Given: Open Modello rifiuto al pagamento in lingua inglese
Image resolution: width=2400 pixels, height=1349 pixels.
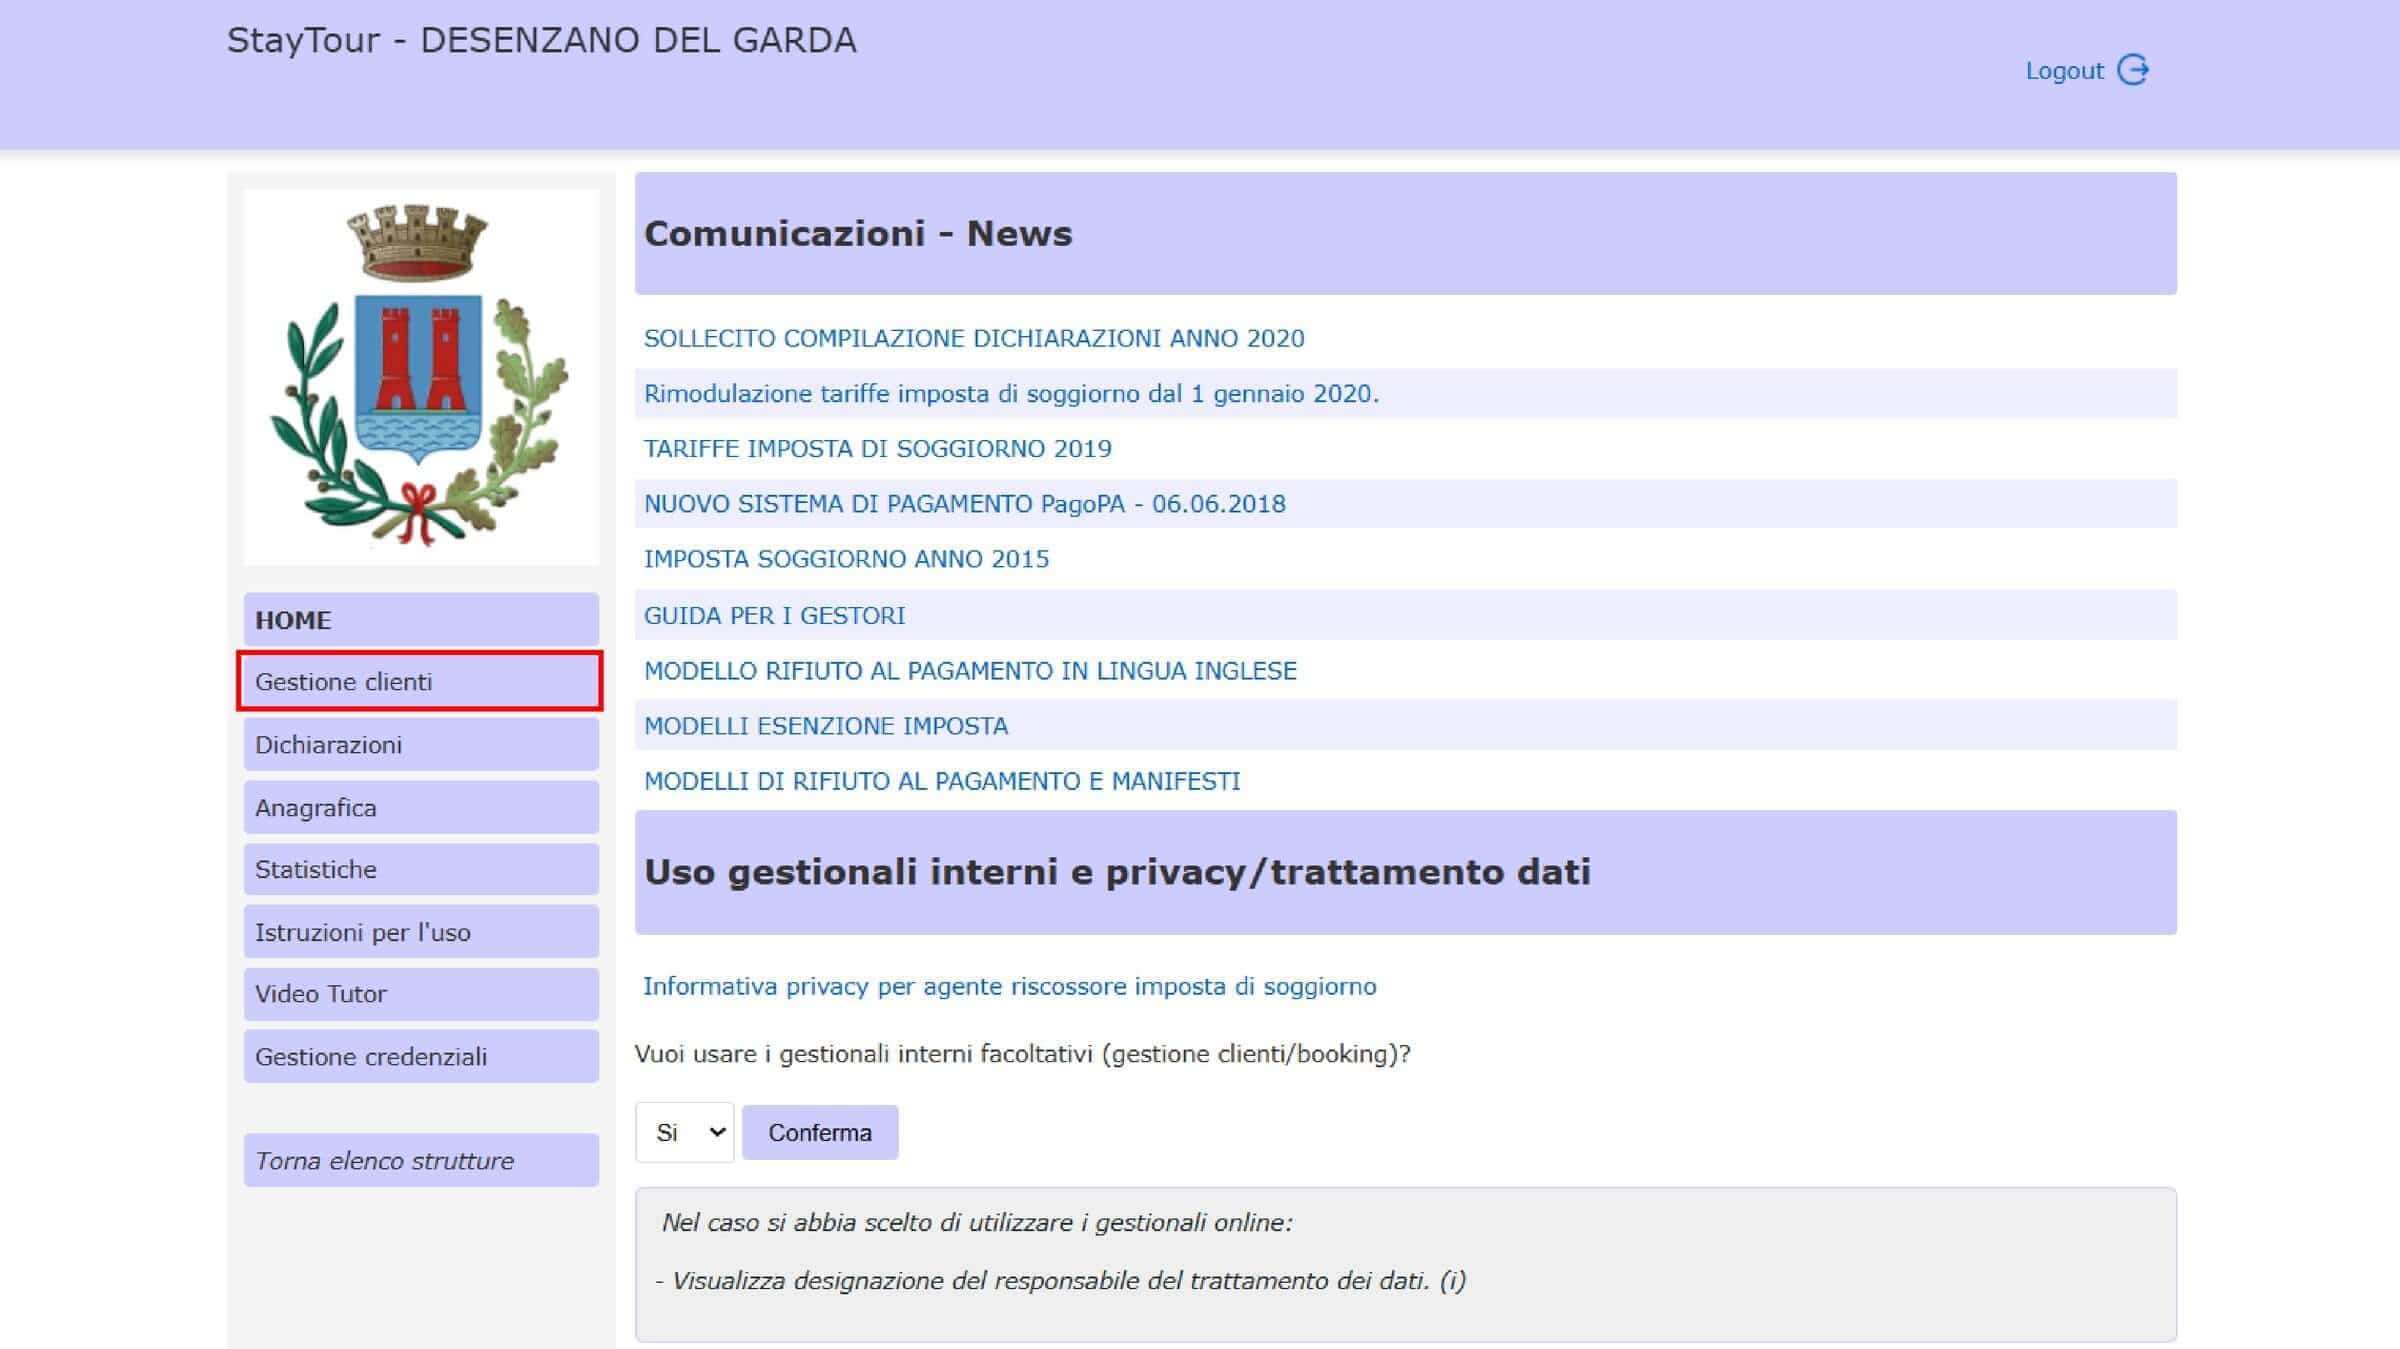Looking at the screenshot, I should (x=970, y=670).
